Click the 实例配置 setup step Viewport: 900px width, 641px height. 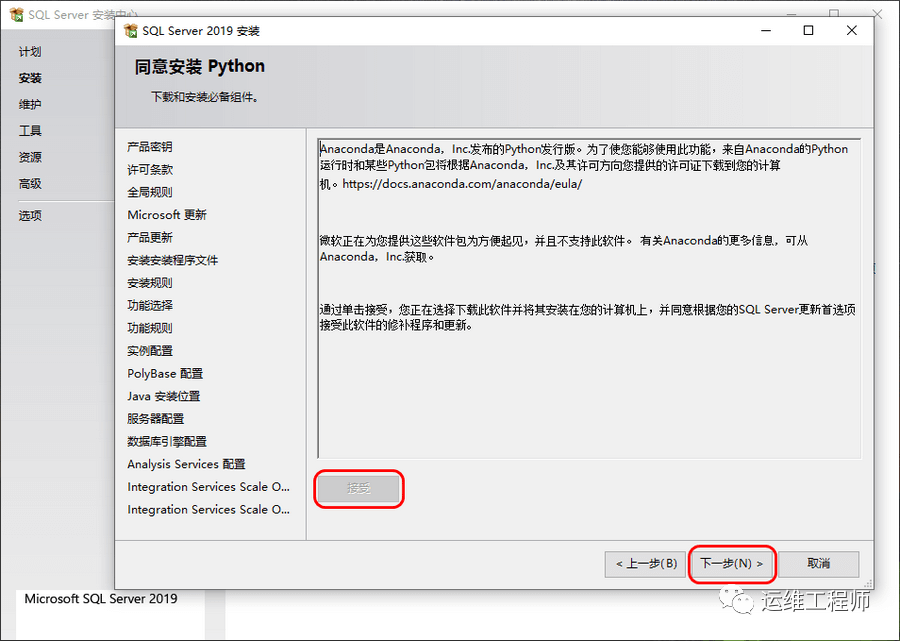click(150, 351)
